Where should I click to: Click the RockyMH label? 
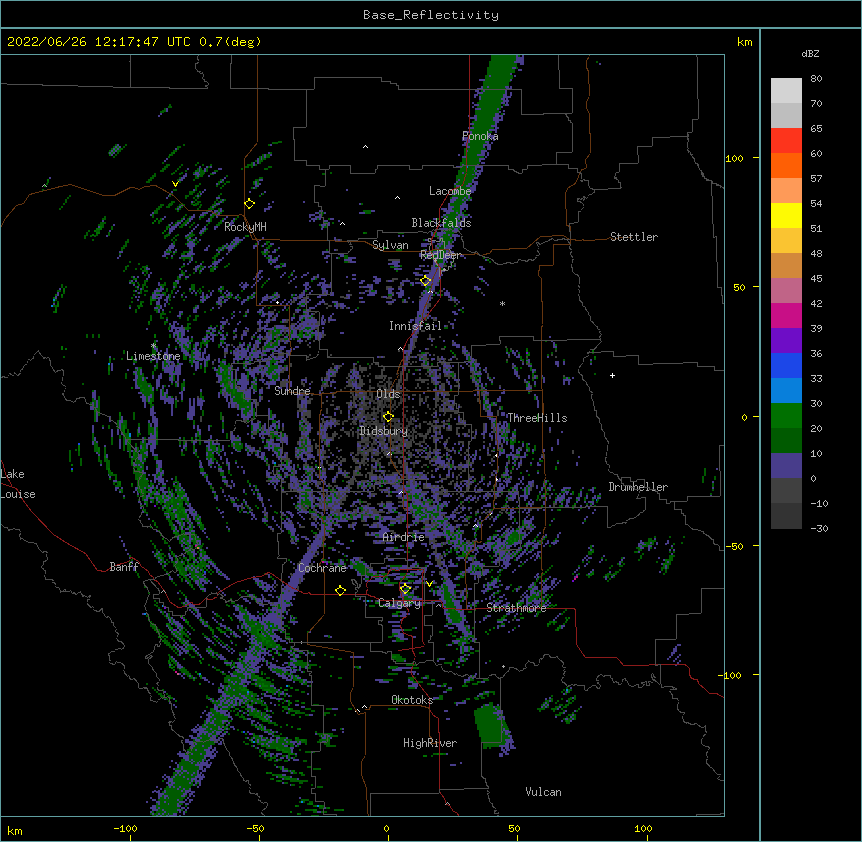[x=245, y=226]
